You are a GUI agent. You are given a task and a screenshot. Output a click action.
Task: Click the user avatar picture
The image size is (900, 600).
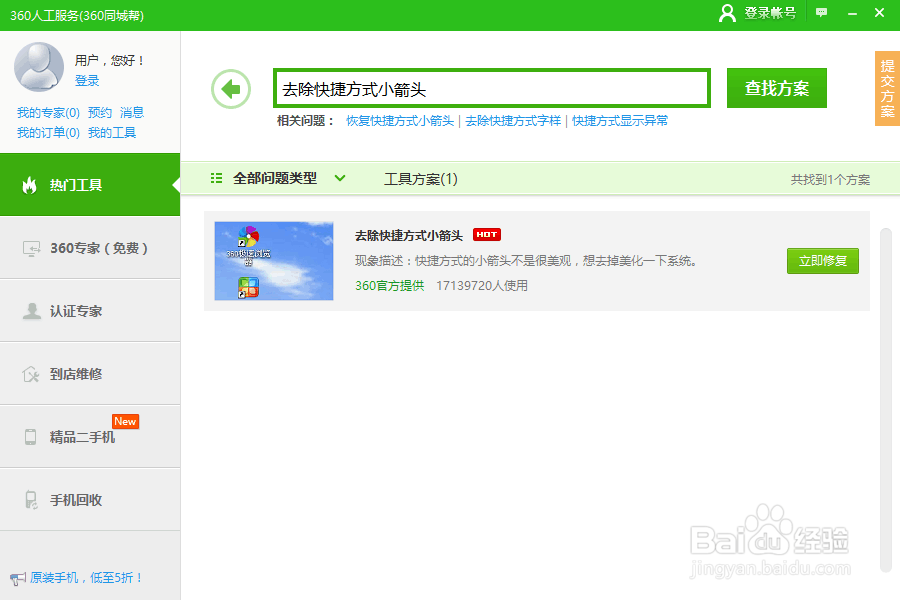point(38,67)
